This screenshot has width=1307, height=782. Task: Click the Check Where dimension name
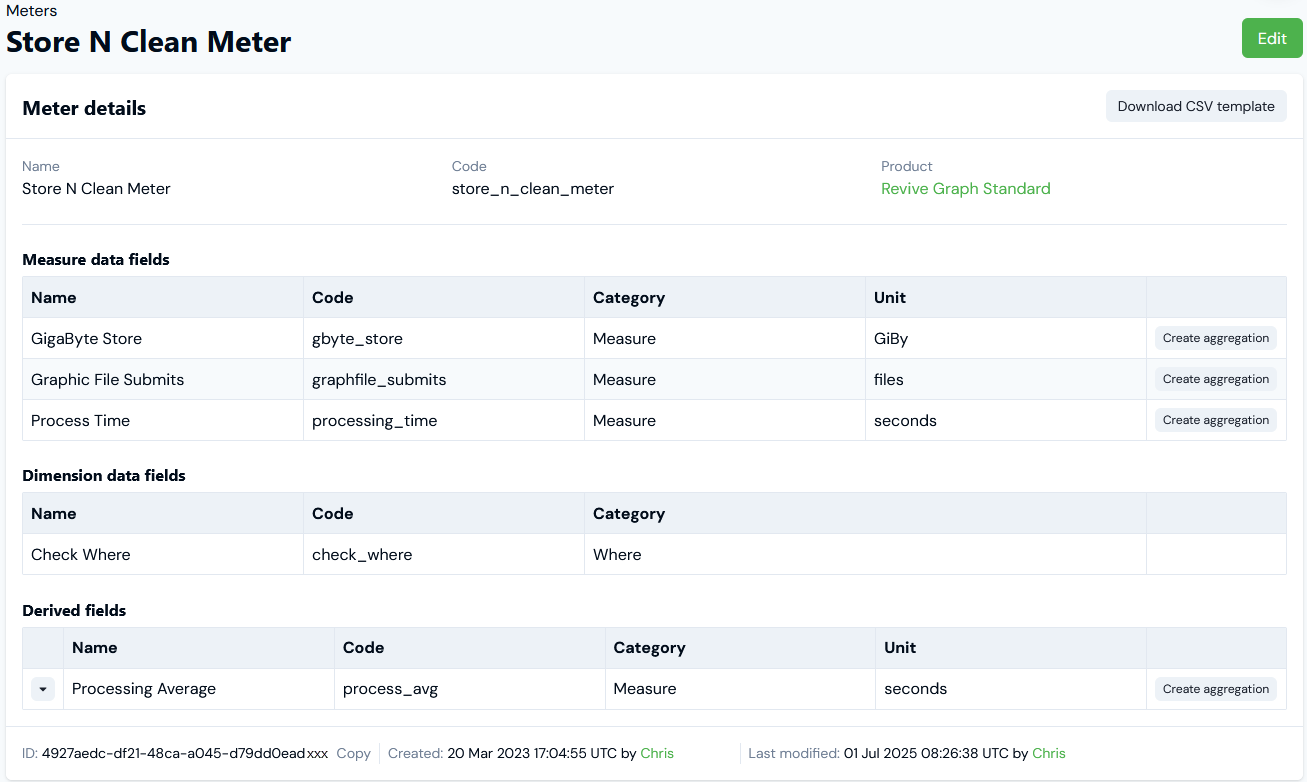pyautogui.click(x=163, y=554)
